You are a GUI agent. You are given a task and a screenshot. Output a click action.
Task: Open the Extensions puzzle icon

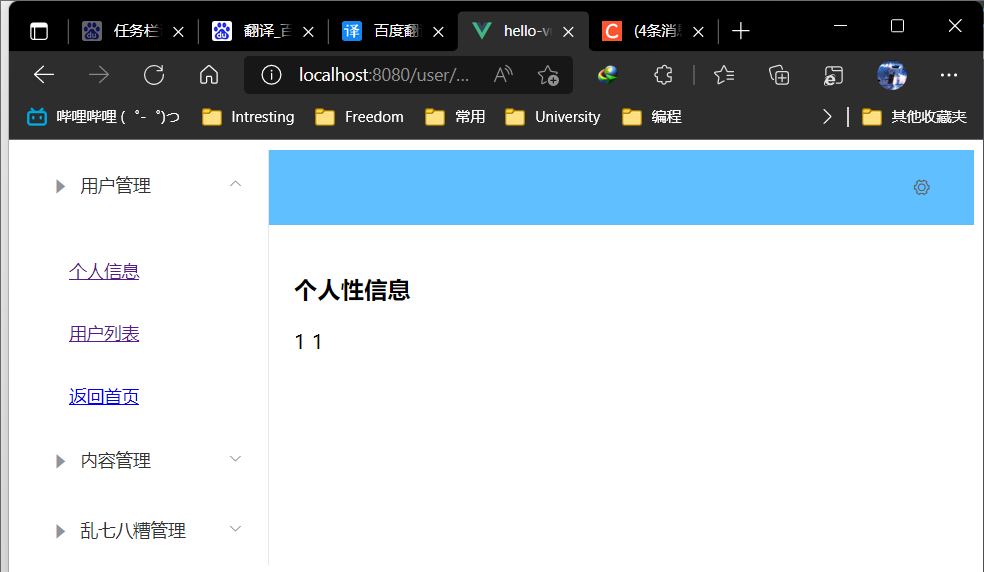(663, 75)
